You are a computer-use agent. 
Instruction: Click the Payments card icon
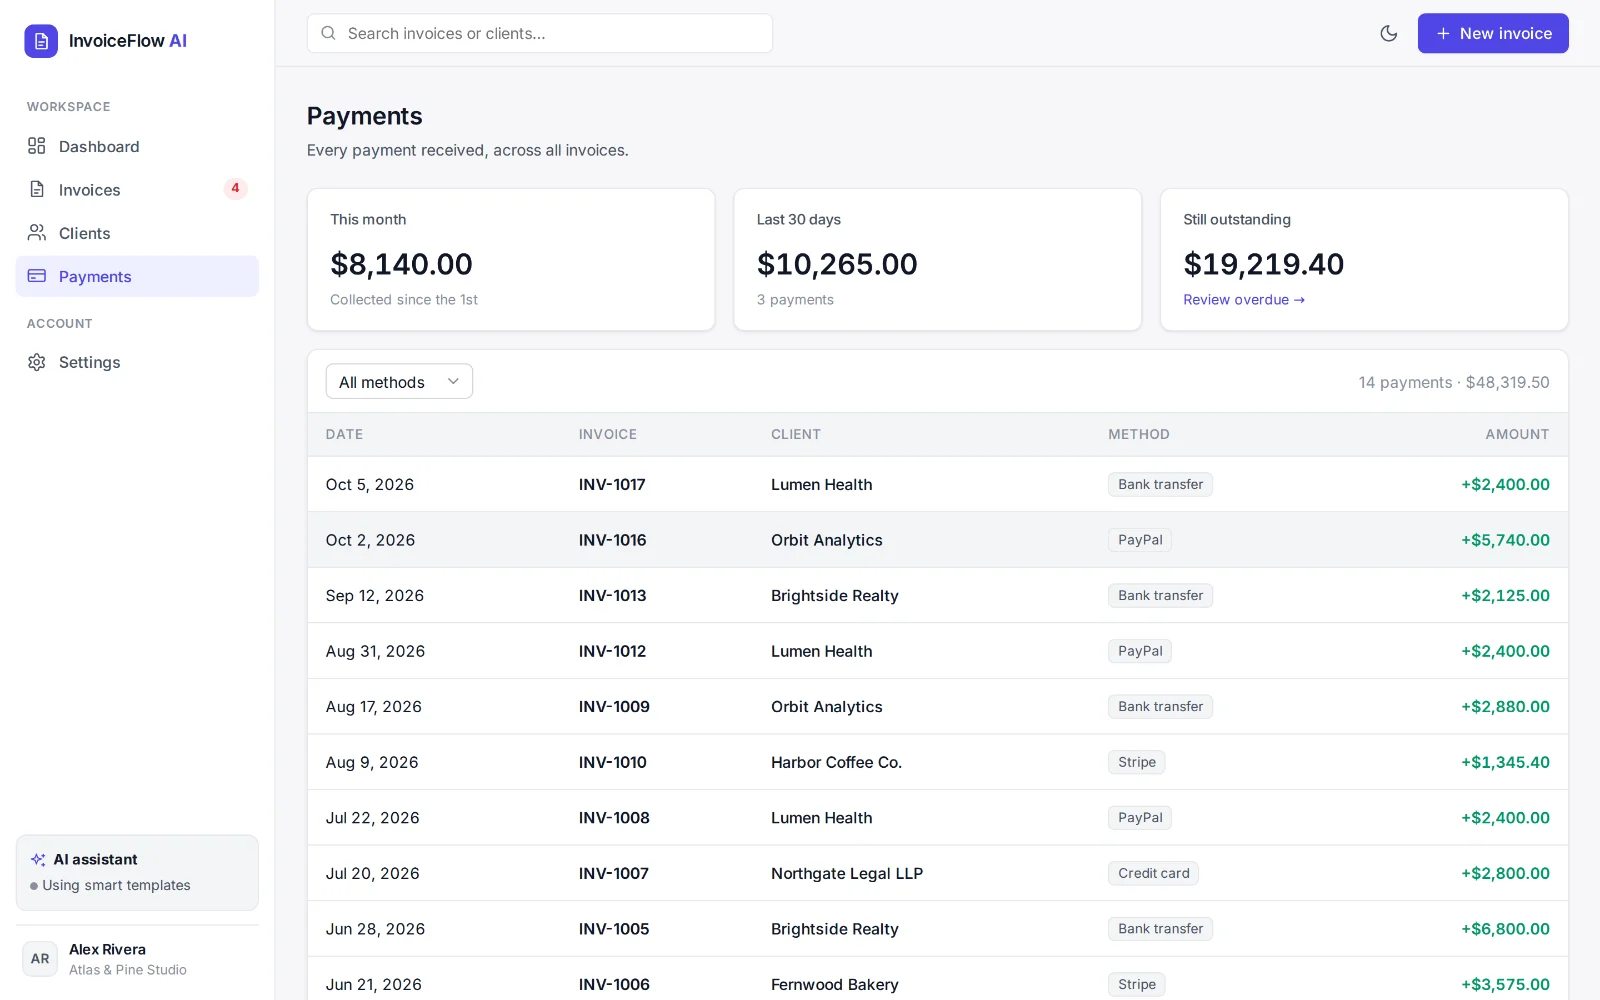(37, 276)
